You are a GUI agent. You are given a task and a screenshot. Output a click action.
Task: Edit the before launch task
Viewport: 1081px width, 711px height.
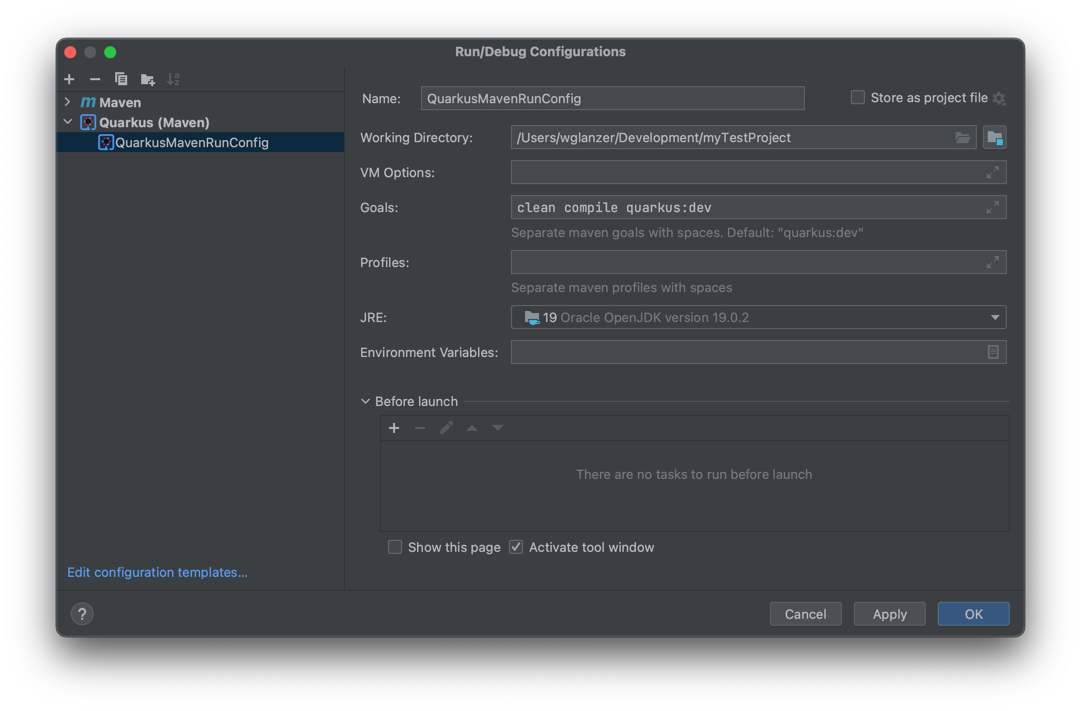[x=446, y=428]
